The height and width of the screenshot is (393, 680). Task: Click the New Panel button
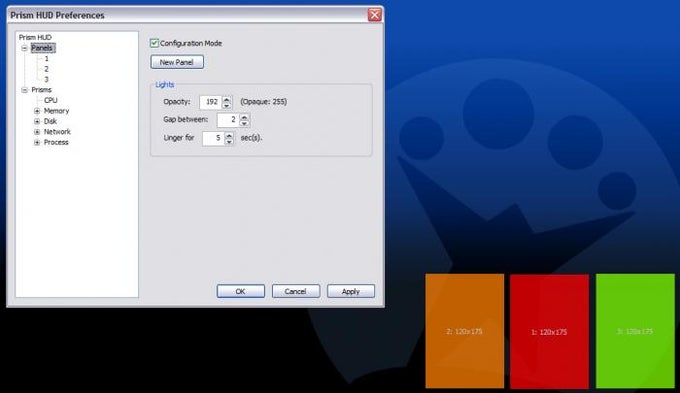pyautogui.click(x=177, y=62)
